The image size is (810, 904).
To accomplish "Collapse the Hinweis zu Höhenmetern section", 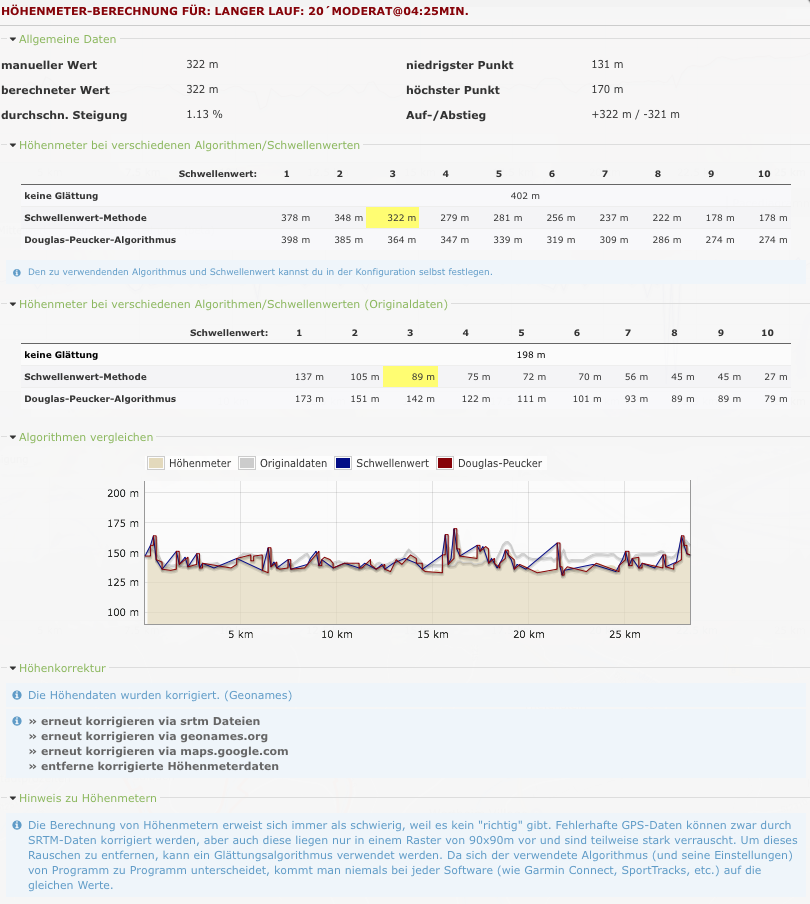I will [87, 798].
